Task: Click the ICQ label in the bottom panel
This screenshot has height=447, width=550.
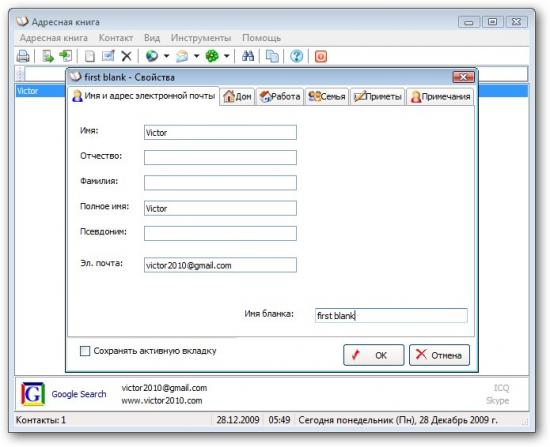Action: pyautogui.click(x=501, y=388)
